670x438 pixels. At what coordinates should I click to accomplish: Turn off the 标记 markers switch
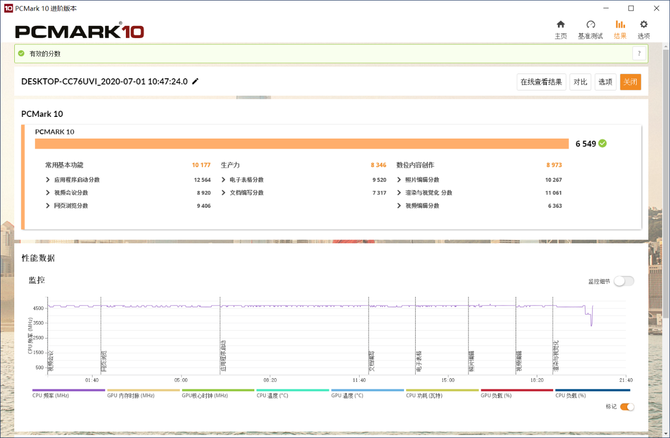627,407
